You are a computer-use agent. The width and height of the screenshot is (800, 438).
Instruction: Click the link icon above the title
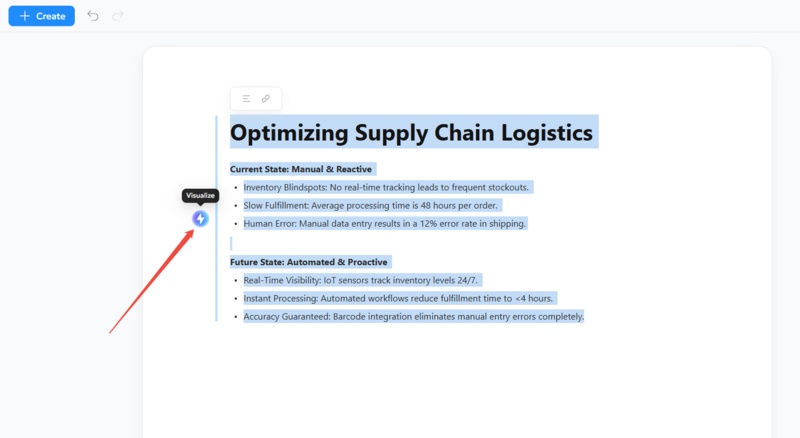[x=266, y=98]
